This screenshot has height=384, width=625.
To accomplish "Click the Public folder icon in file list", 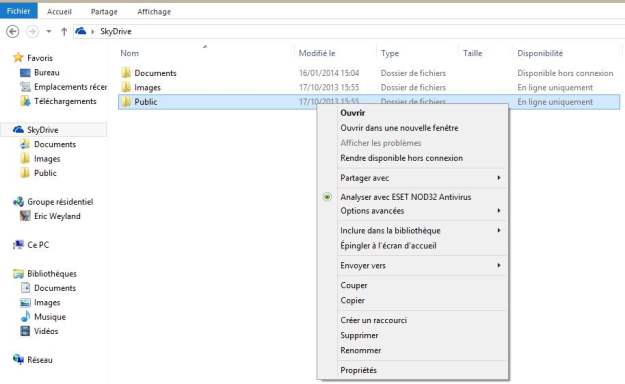I will [126, 101].
